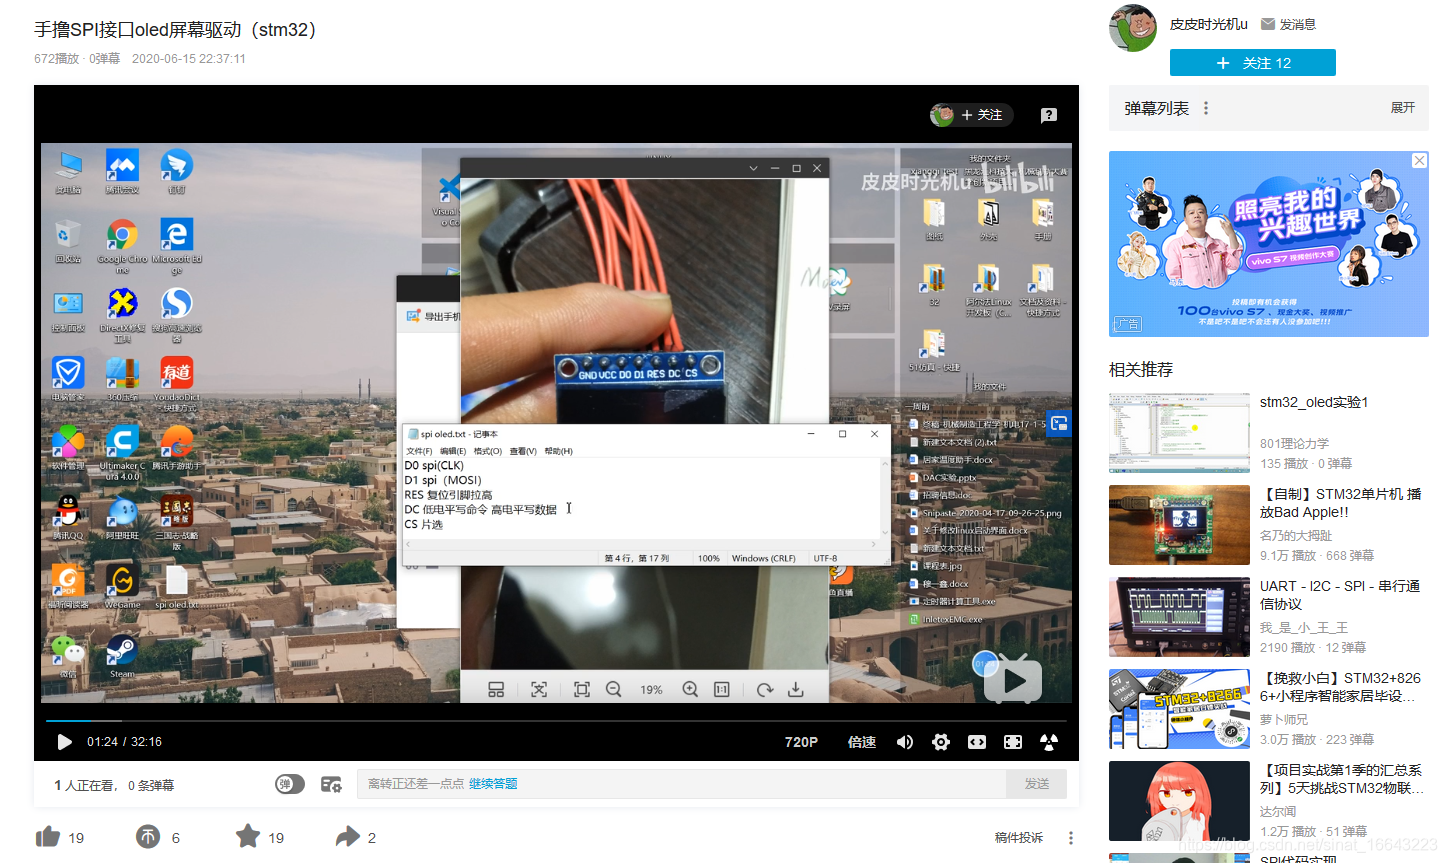The image size is (1447, 863).
Task: Click 稿件投诉 report link
Action: pos(1019,838)
